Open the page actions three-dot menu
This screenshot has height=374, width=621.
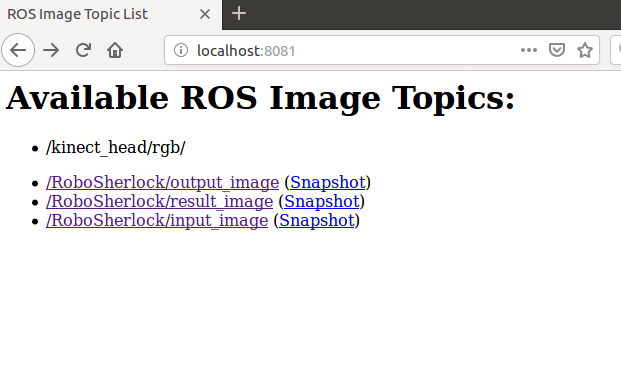pyautogui.click(x=529, y=50)
